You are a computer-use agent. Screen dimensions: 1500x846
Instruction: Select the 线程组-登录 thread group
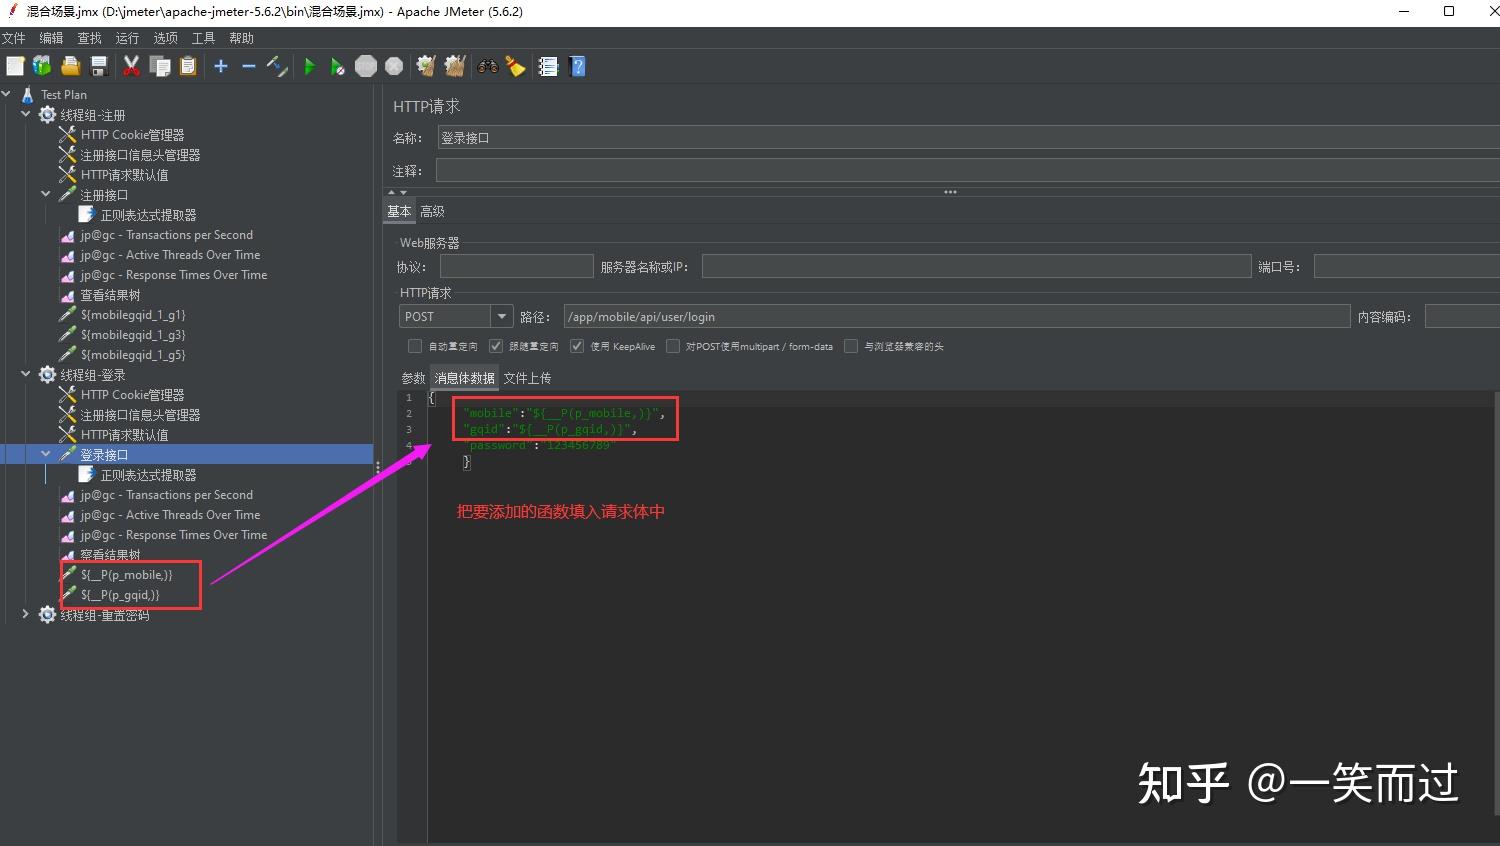[x=92, y=375]
